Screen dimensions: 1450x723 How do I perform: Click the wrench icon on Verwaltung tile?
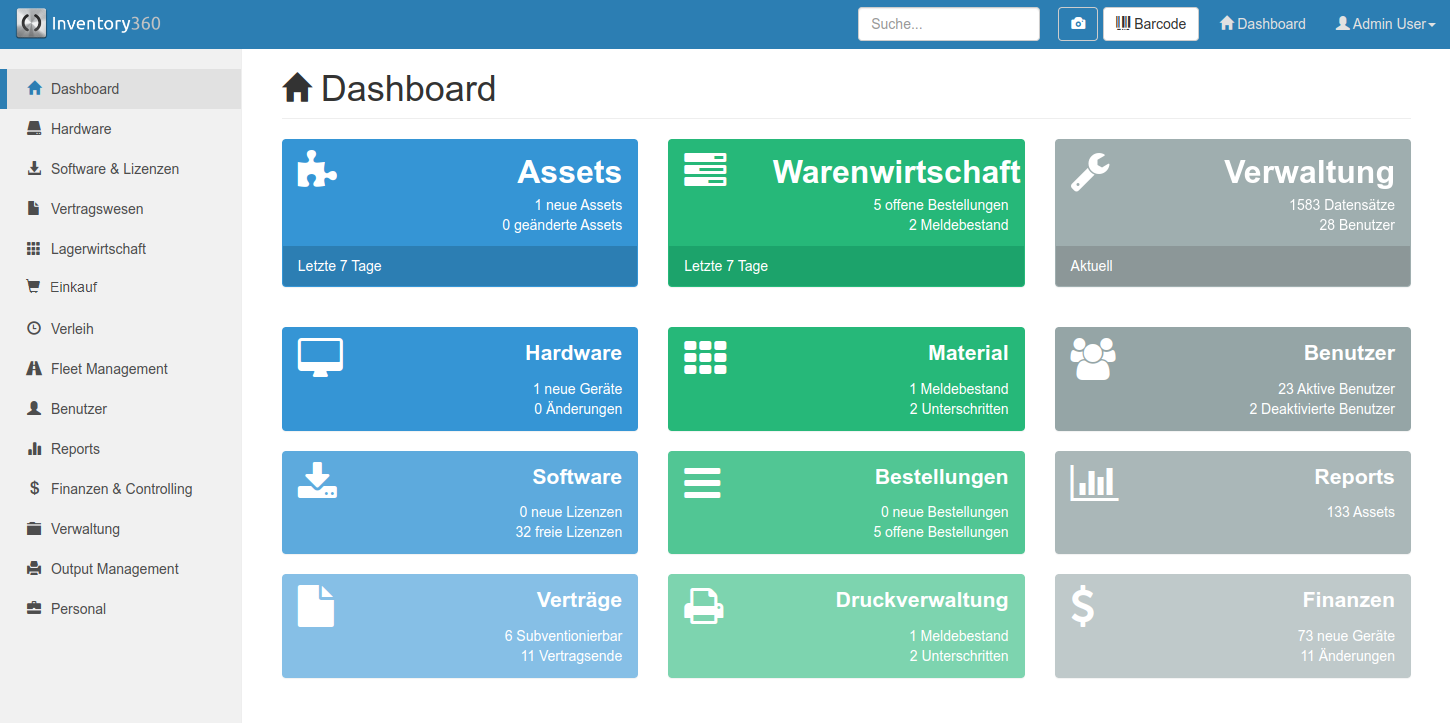click(x=1089, y=172)
